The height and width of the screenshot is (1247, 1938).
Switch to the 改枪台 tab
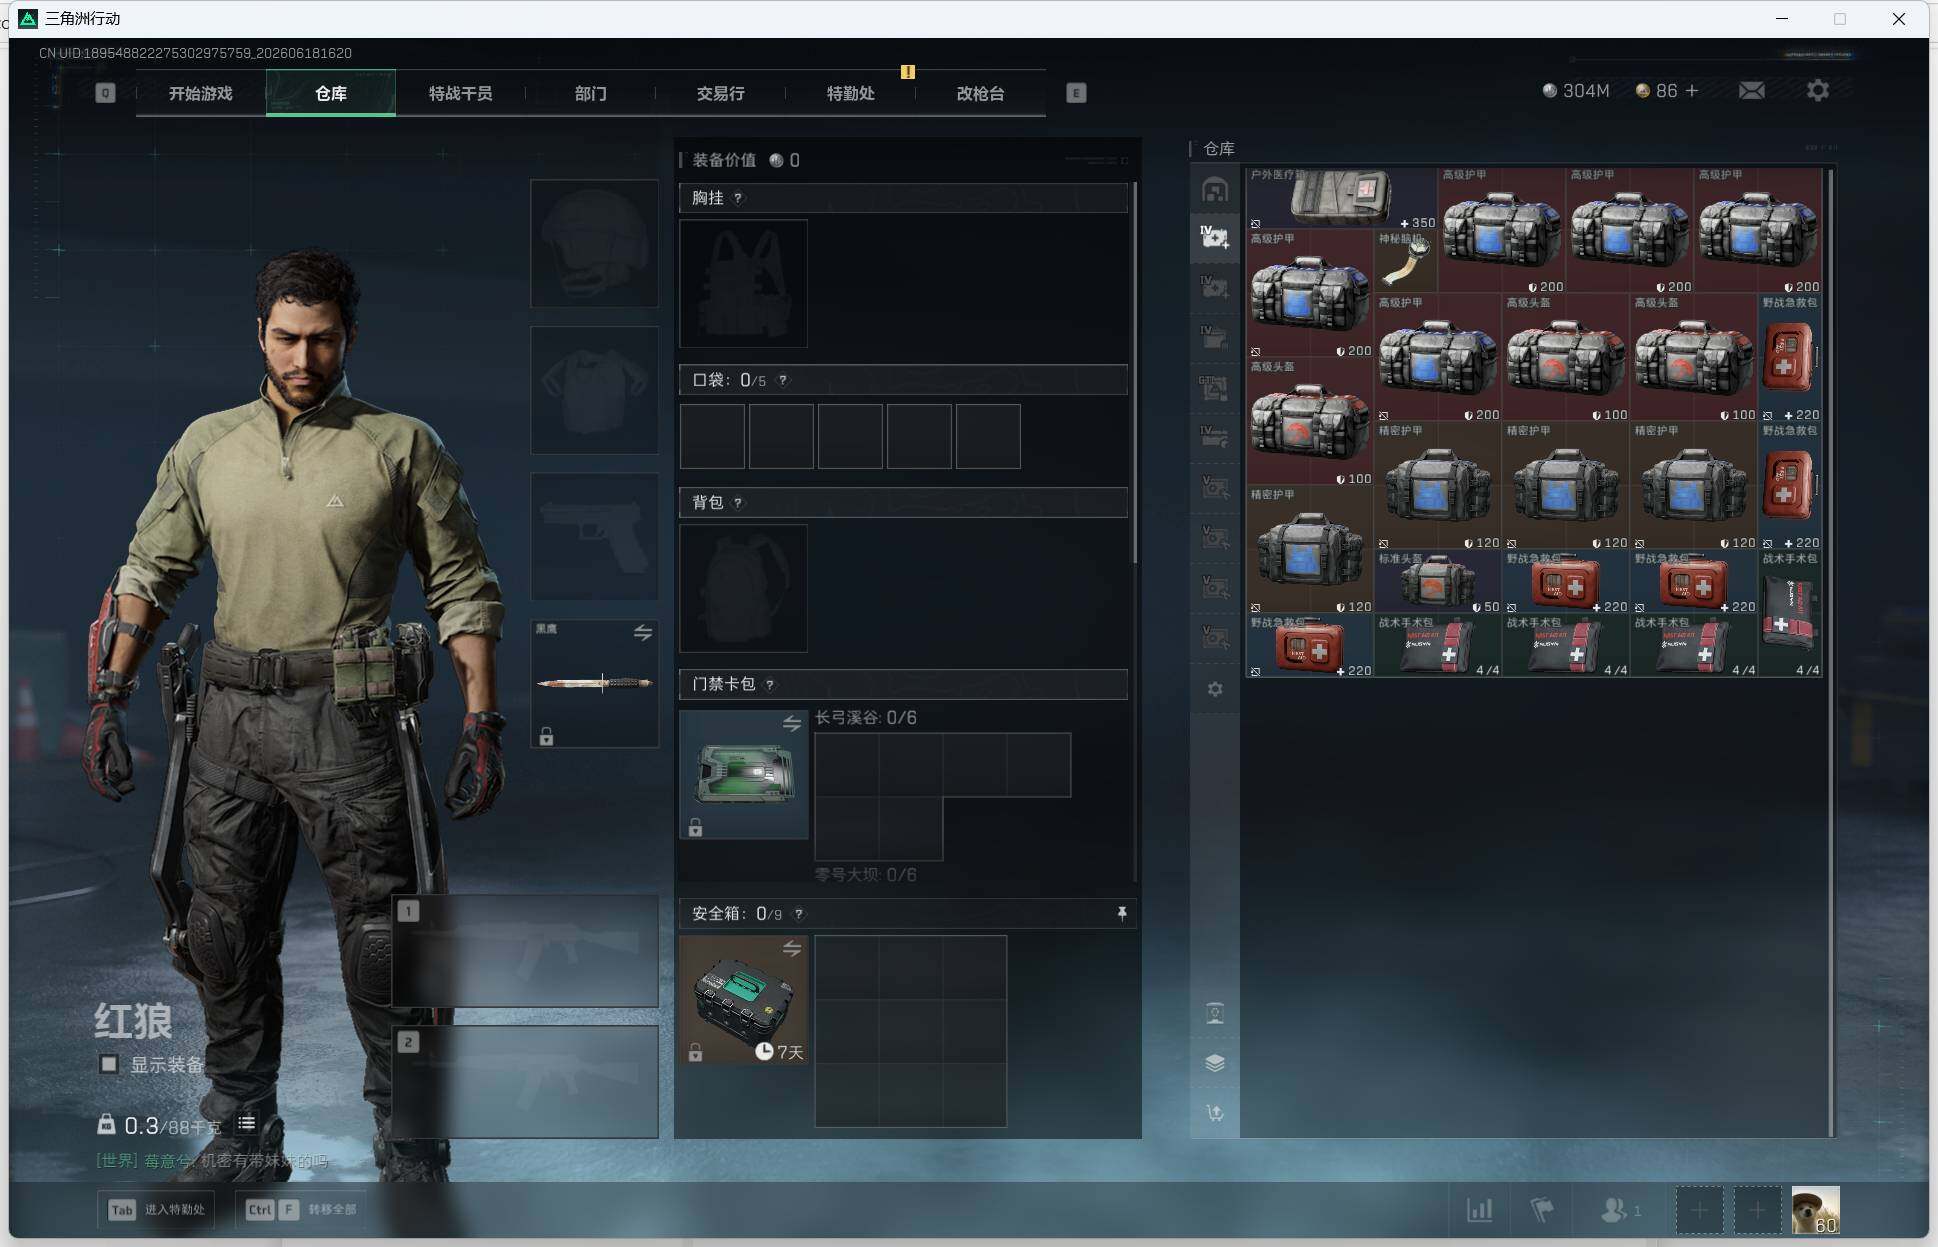(x=980, y=93)
